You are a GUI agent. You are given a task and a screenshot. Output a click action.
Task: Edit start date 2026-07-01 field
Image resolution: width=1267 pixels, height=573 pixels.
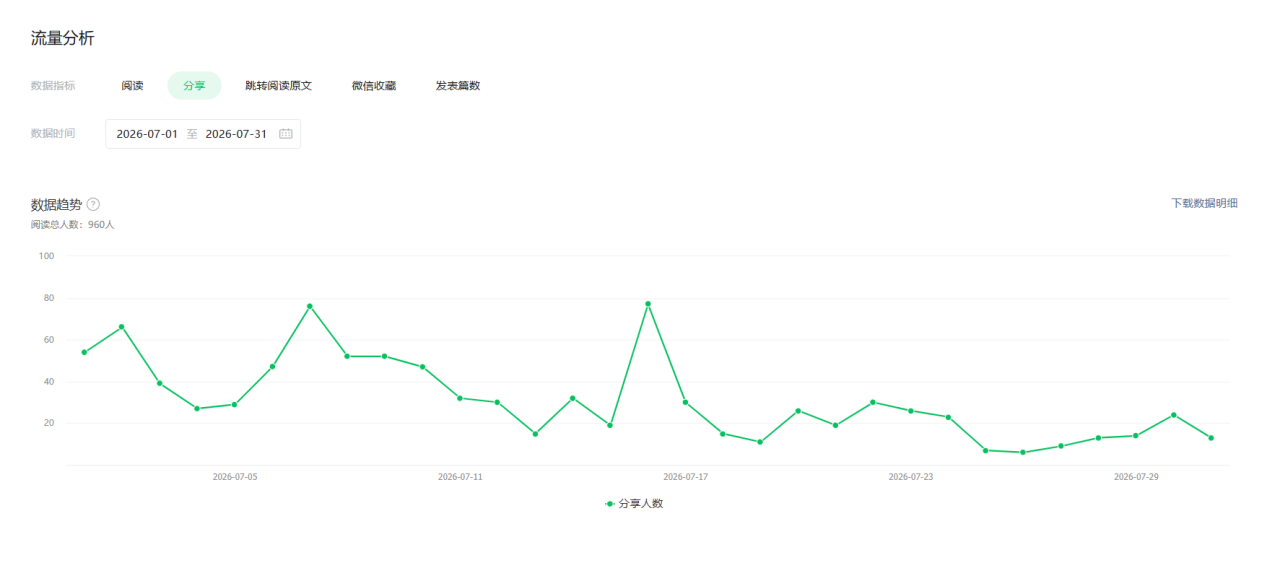[147, 134]
